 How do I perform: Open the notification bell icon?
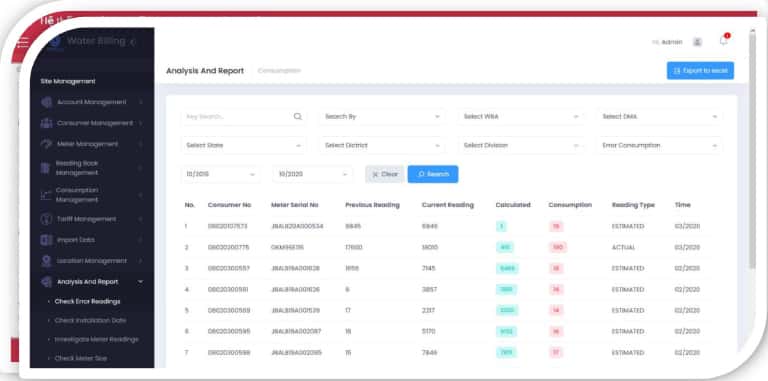(723, 41)
